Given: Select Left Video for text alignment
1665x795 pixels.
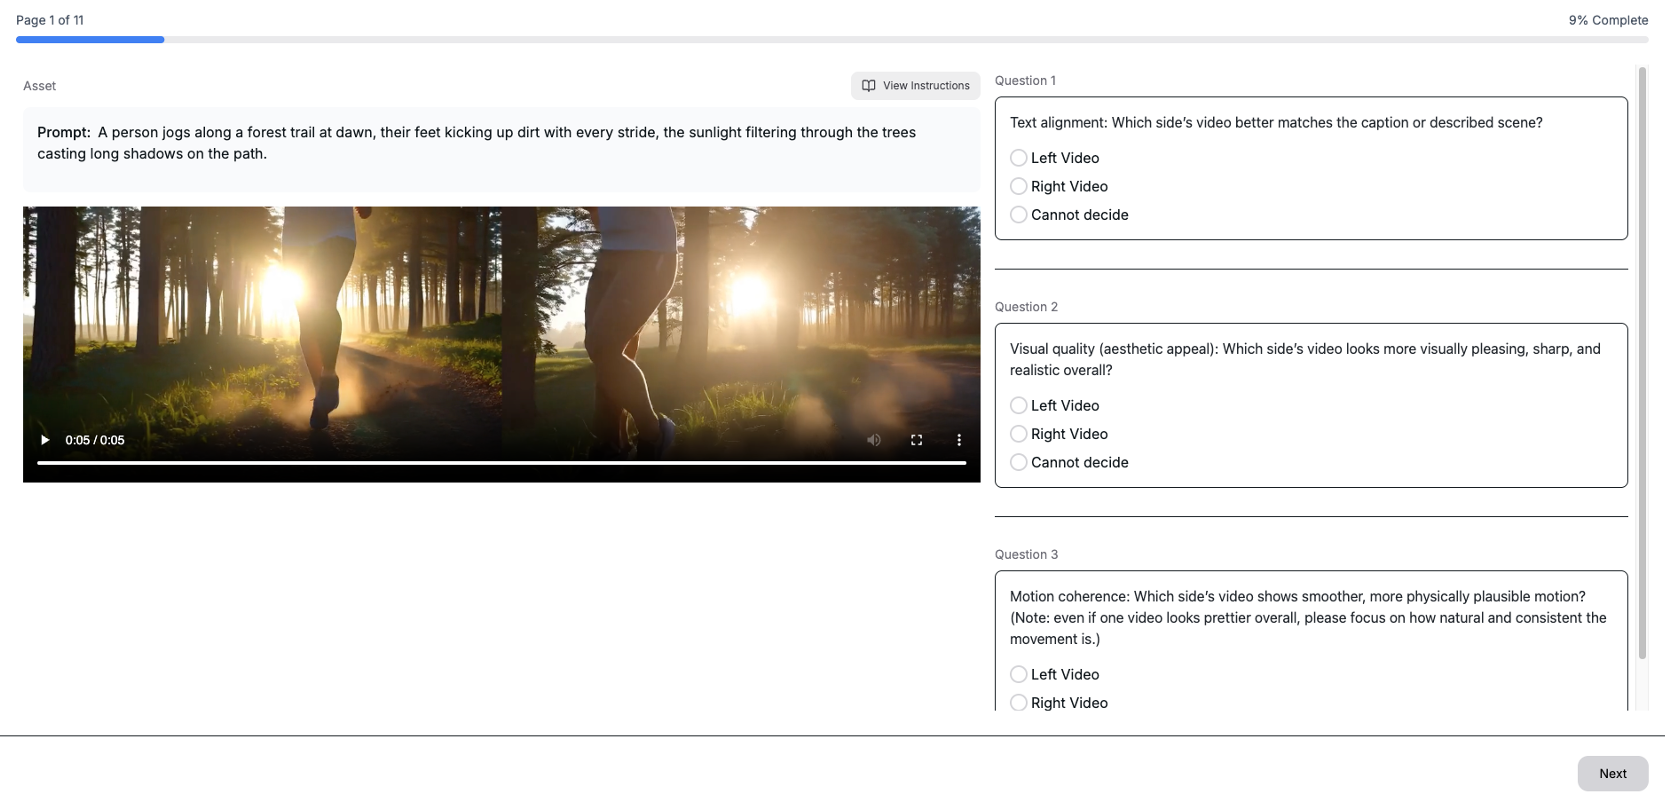Looking at the screenshot, I should [1018, 158].
